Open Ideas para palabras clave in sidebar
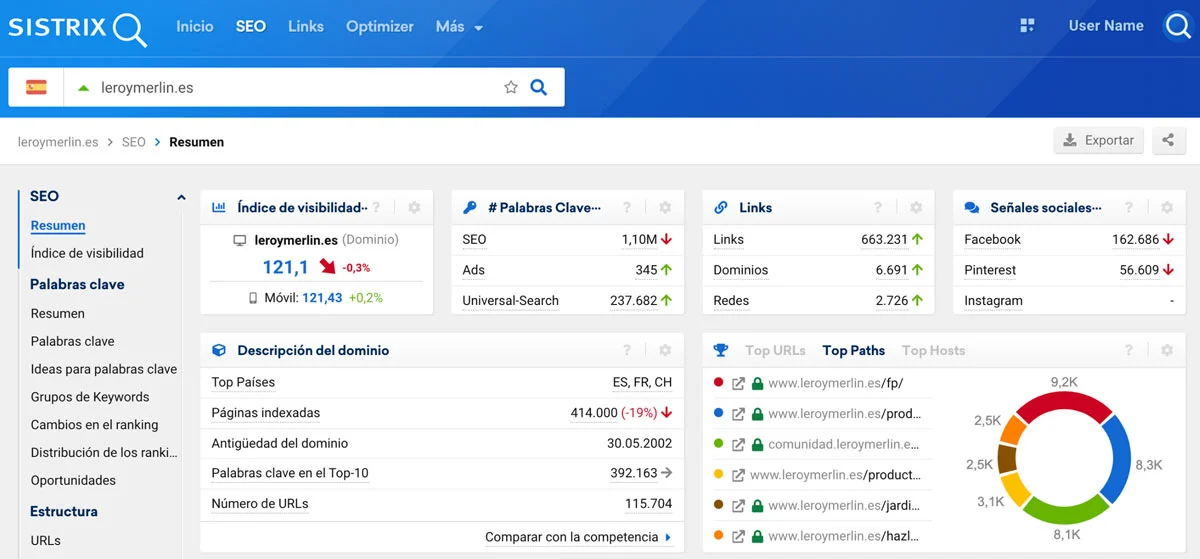This screenshot has width=1200, height=559. 104,369
